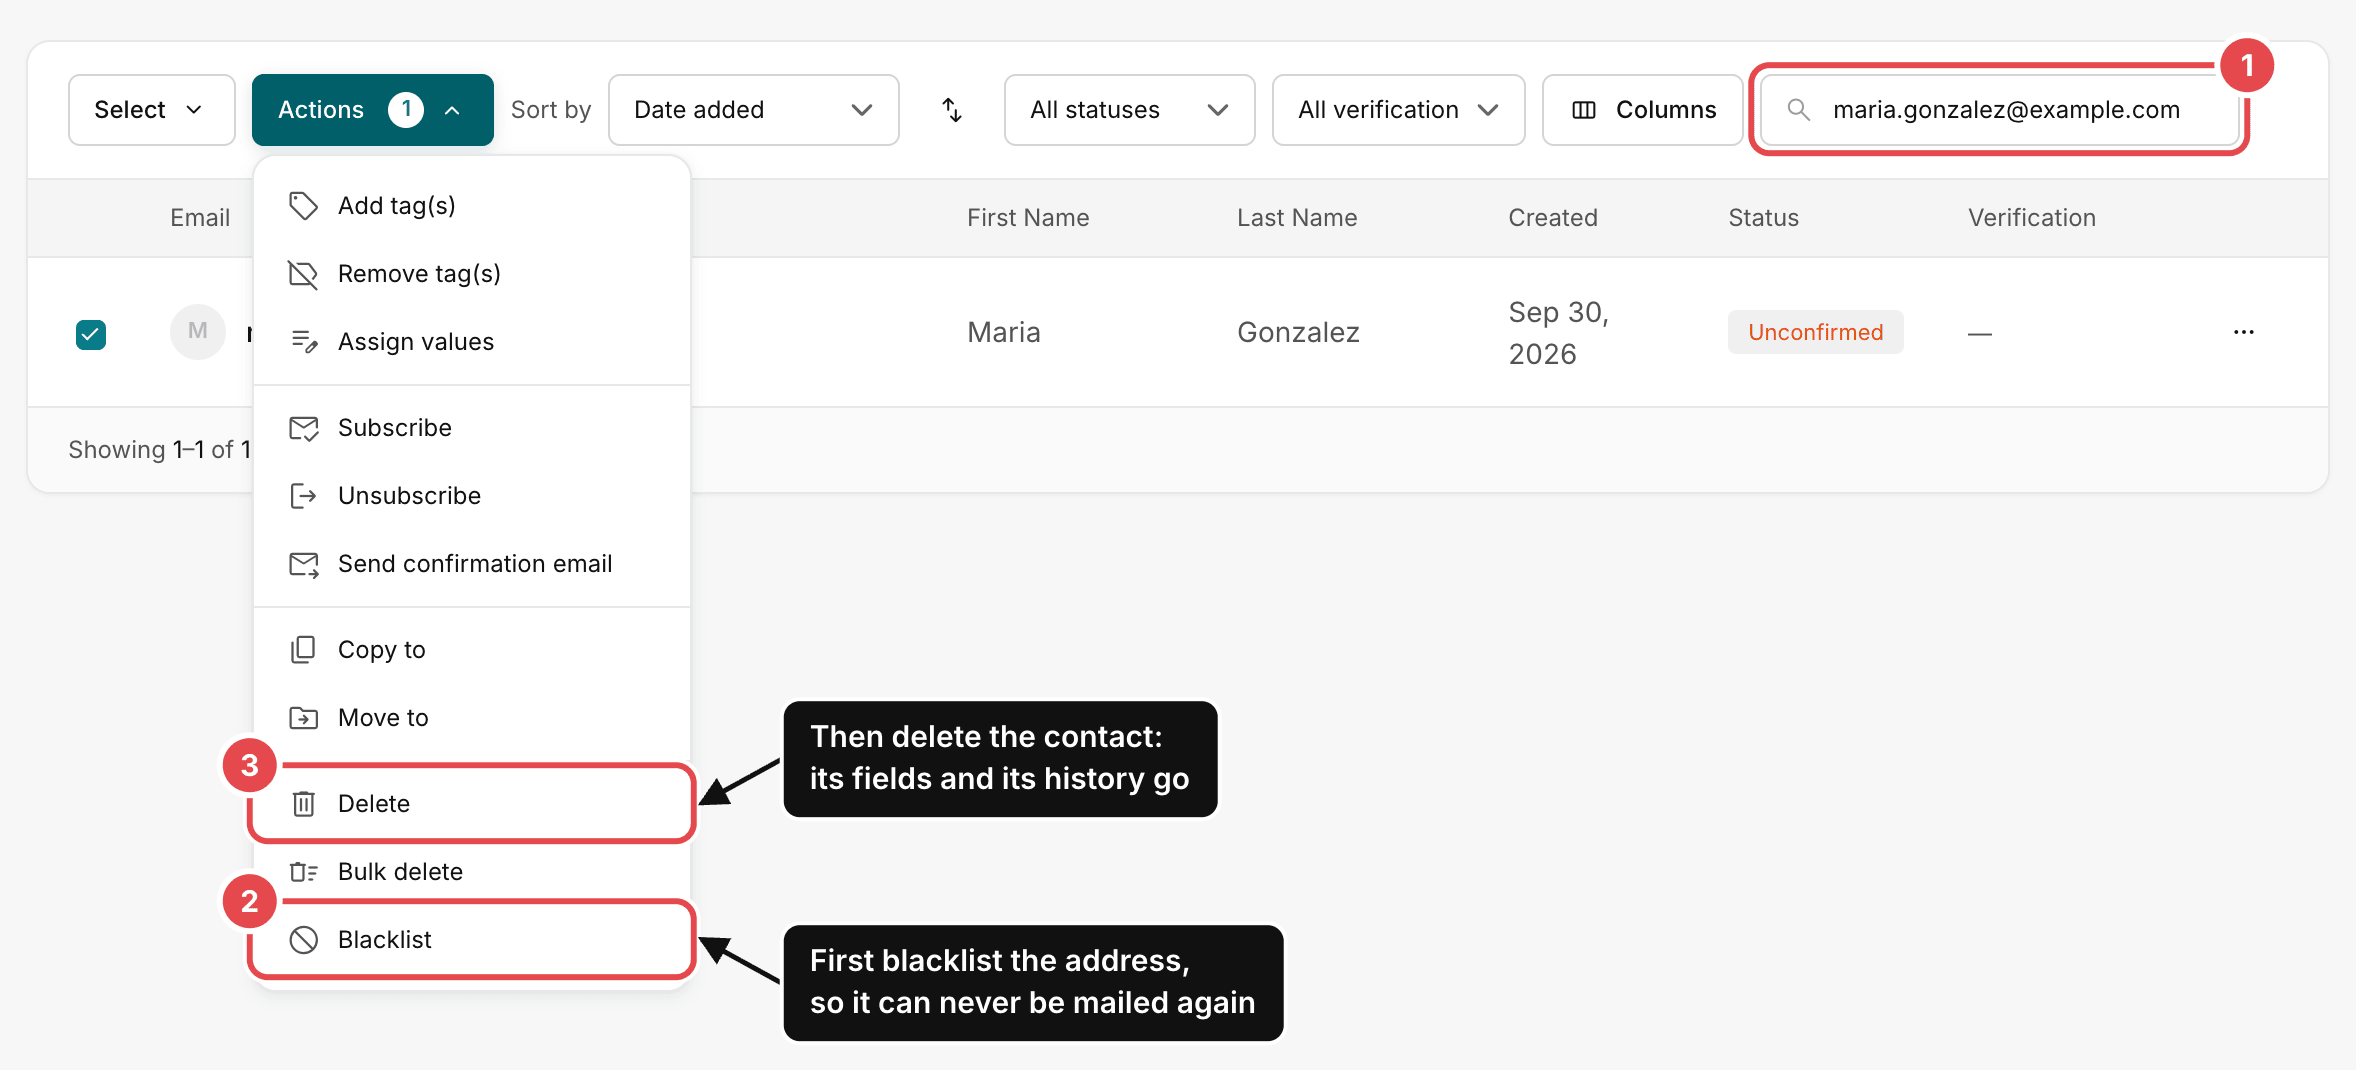This screenshot has height=1070, width=2356.
Task: Collapse the Actions dropdown menu
Action: [372, 110]
